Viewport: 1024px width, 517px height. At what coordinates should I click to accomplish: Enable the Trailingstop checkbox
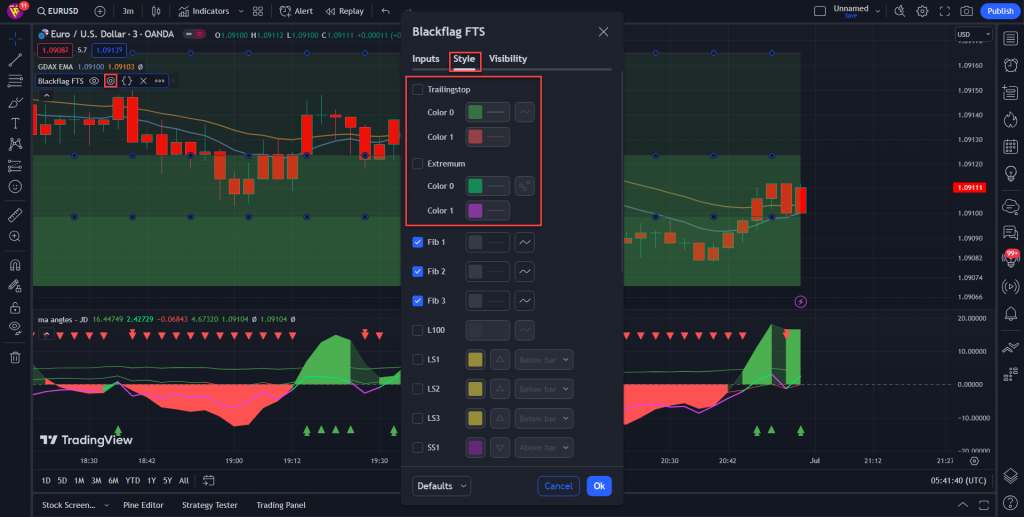[x=417, y=89]
